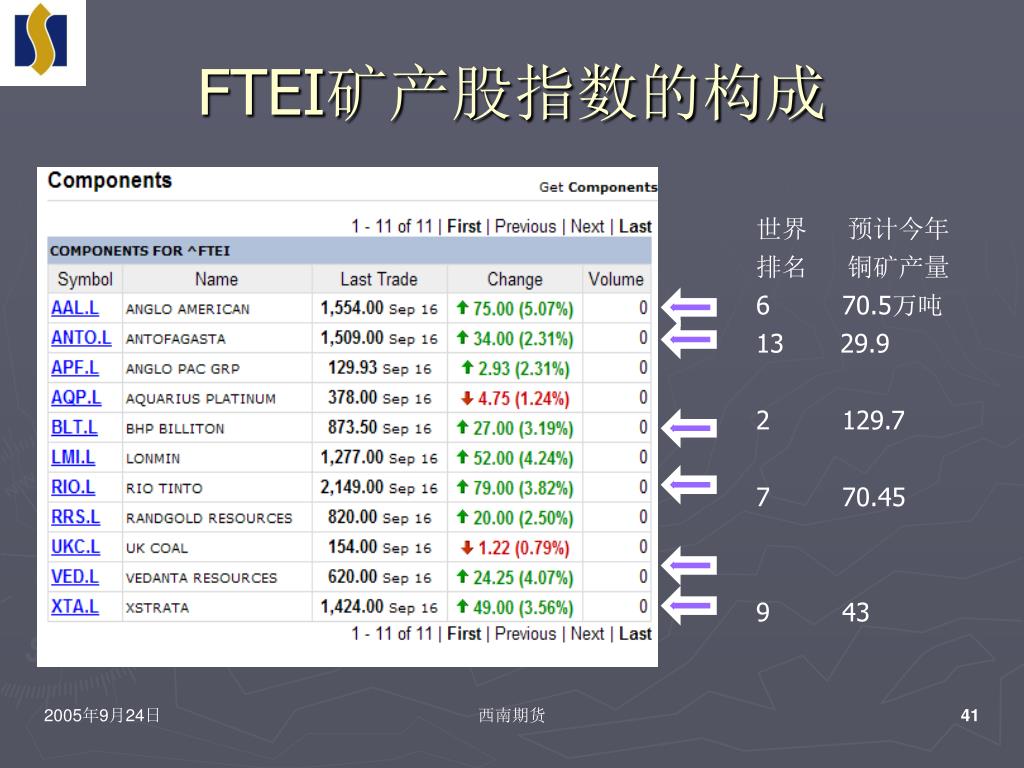Open the RIO.L symbol link
1024x768 pixels.
click(73, 488)
